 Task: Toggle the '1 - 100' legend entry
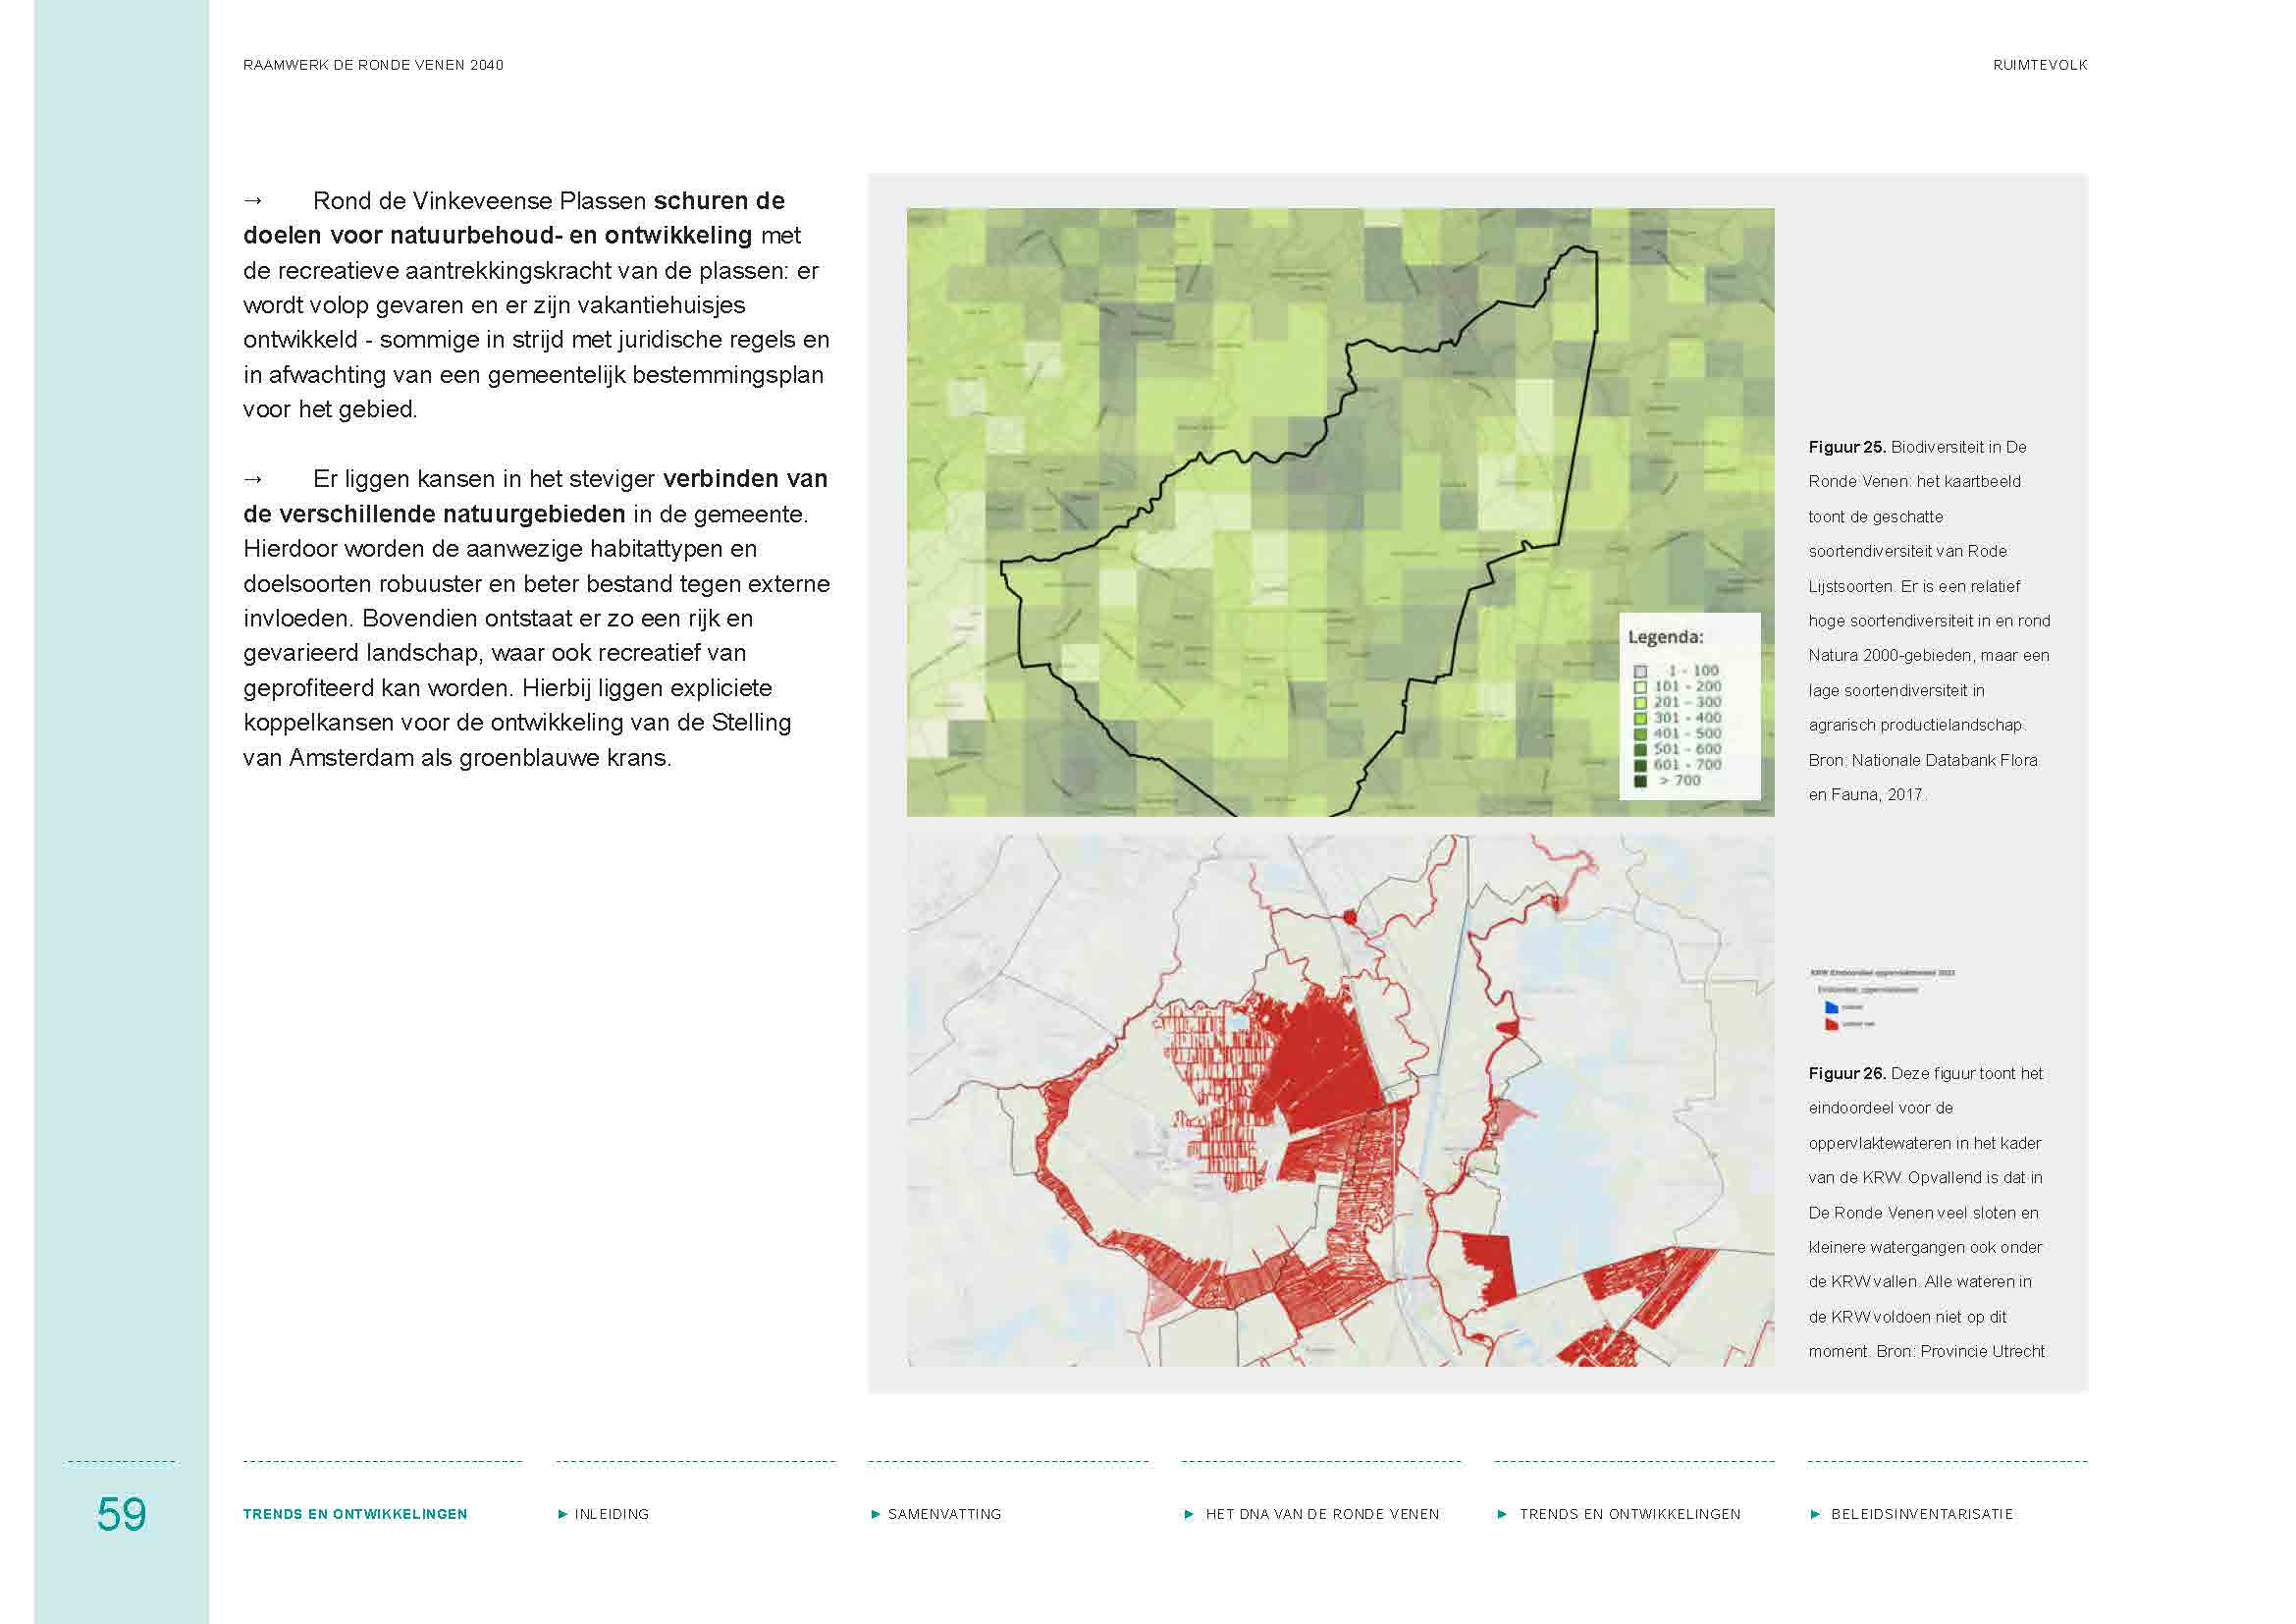pyautogui.click(x=1642, y=672)
